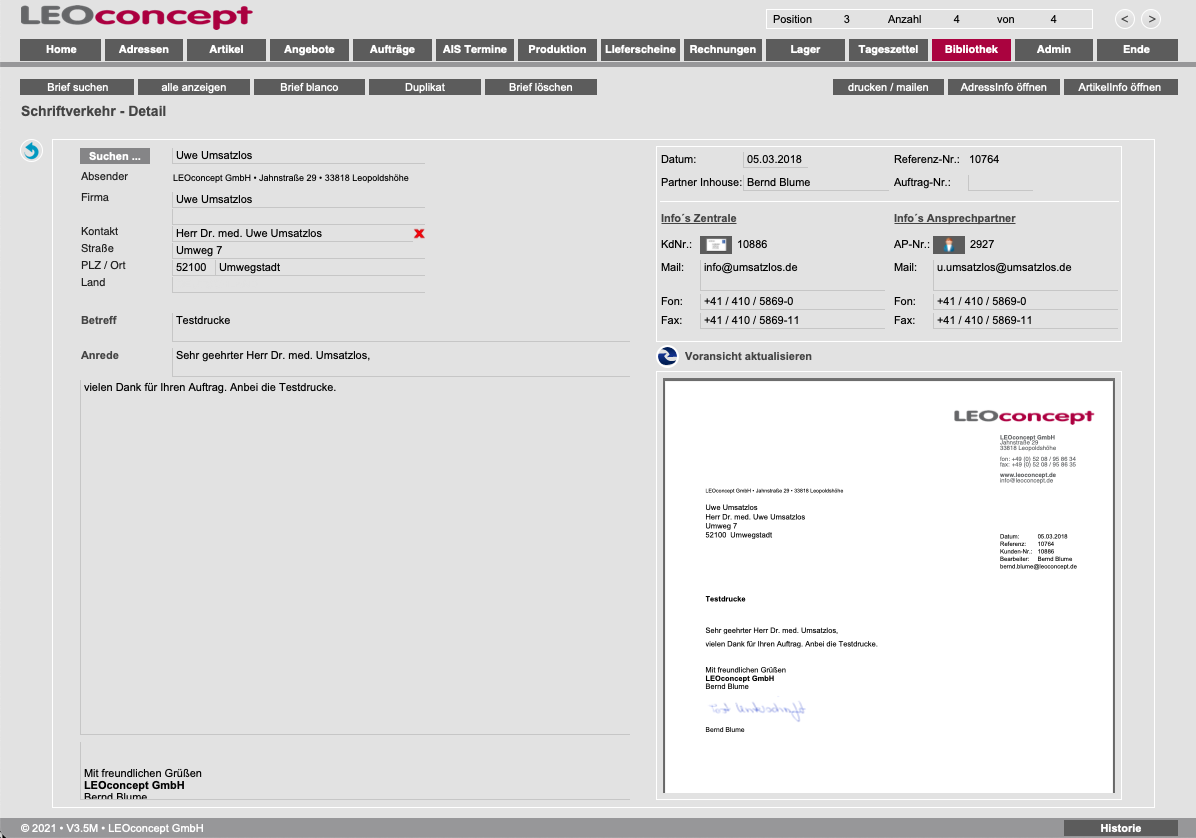Screen dimensions: 1196x838
Task: Go to next record with right arrow
Action: (x=1152, y=19)
